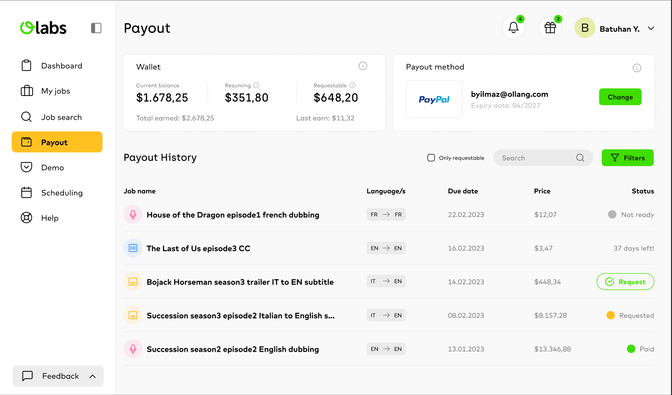Click the $351,80 resuming amount

click(x=246, y=98)
